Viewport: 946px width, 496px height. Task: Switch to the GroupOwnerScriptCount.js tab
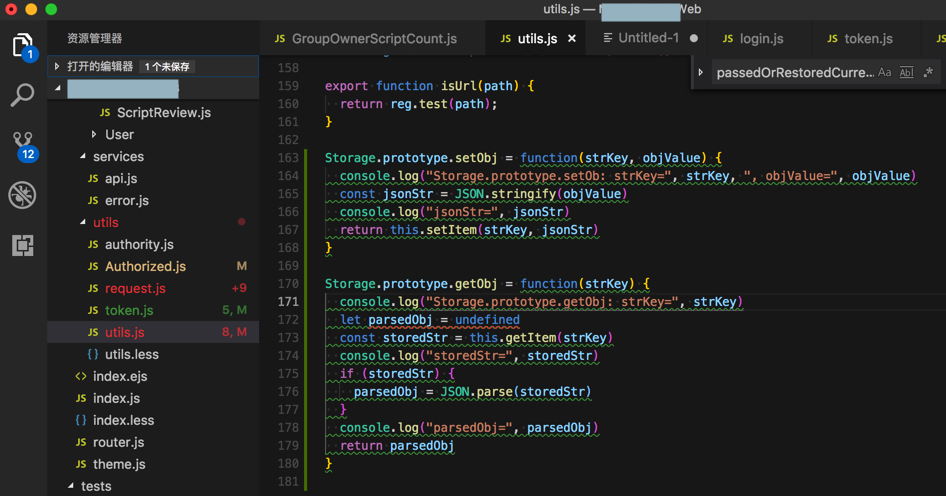point(373,39)
